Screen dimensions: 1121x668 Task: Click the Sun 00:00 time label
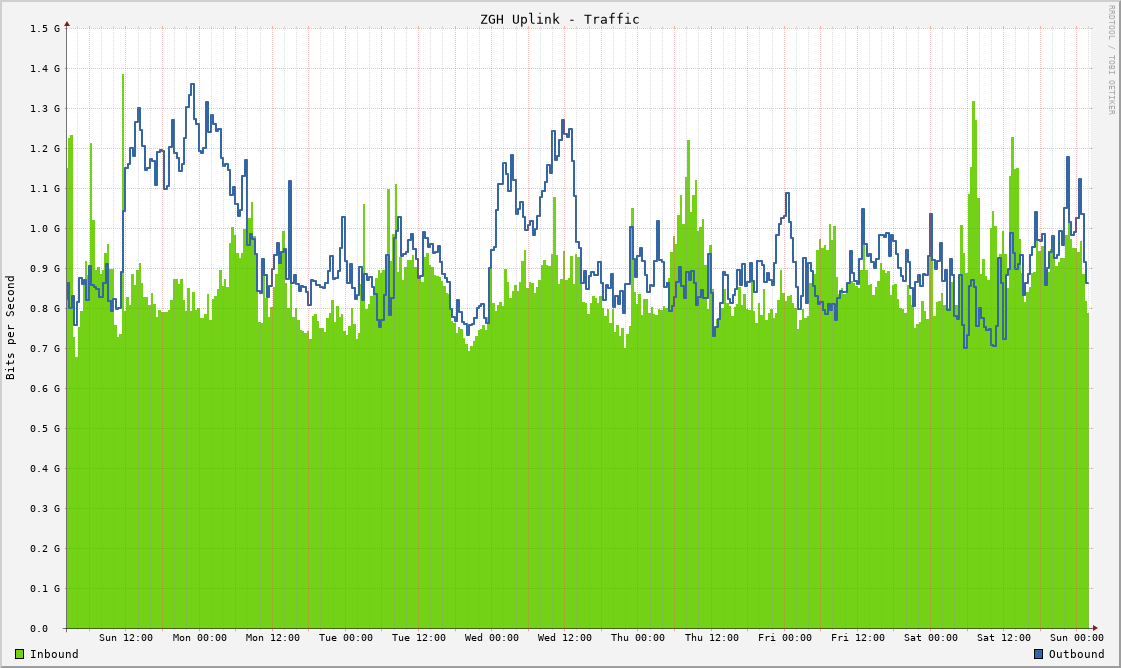1077,638
